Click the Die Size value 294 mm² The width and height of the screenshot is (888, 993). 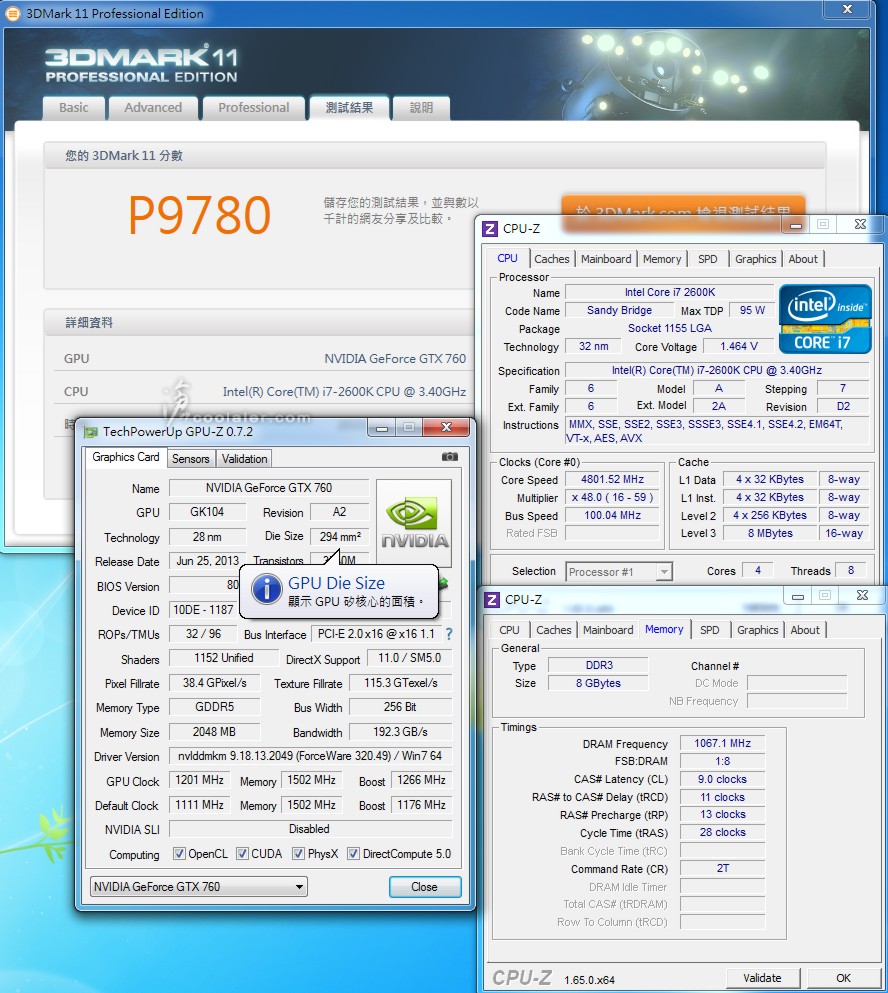339,536
